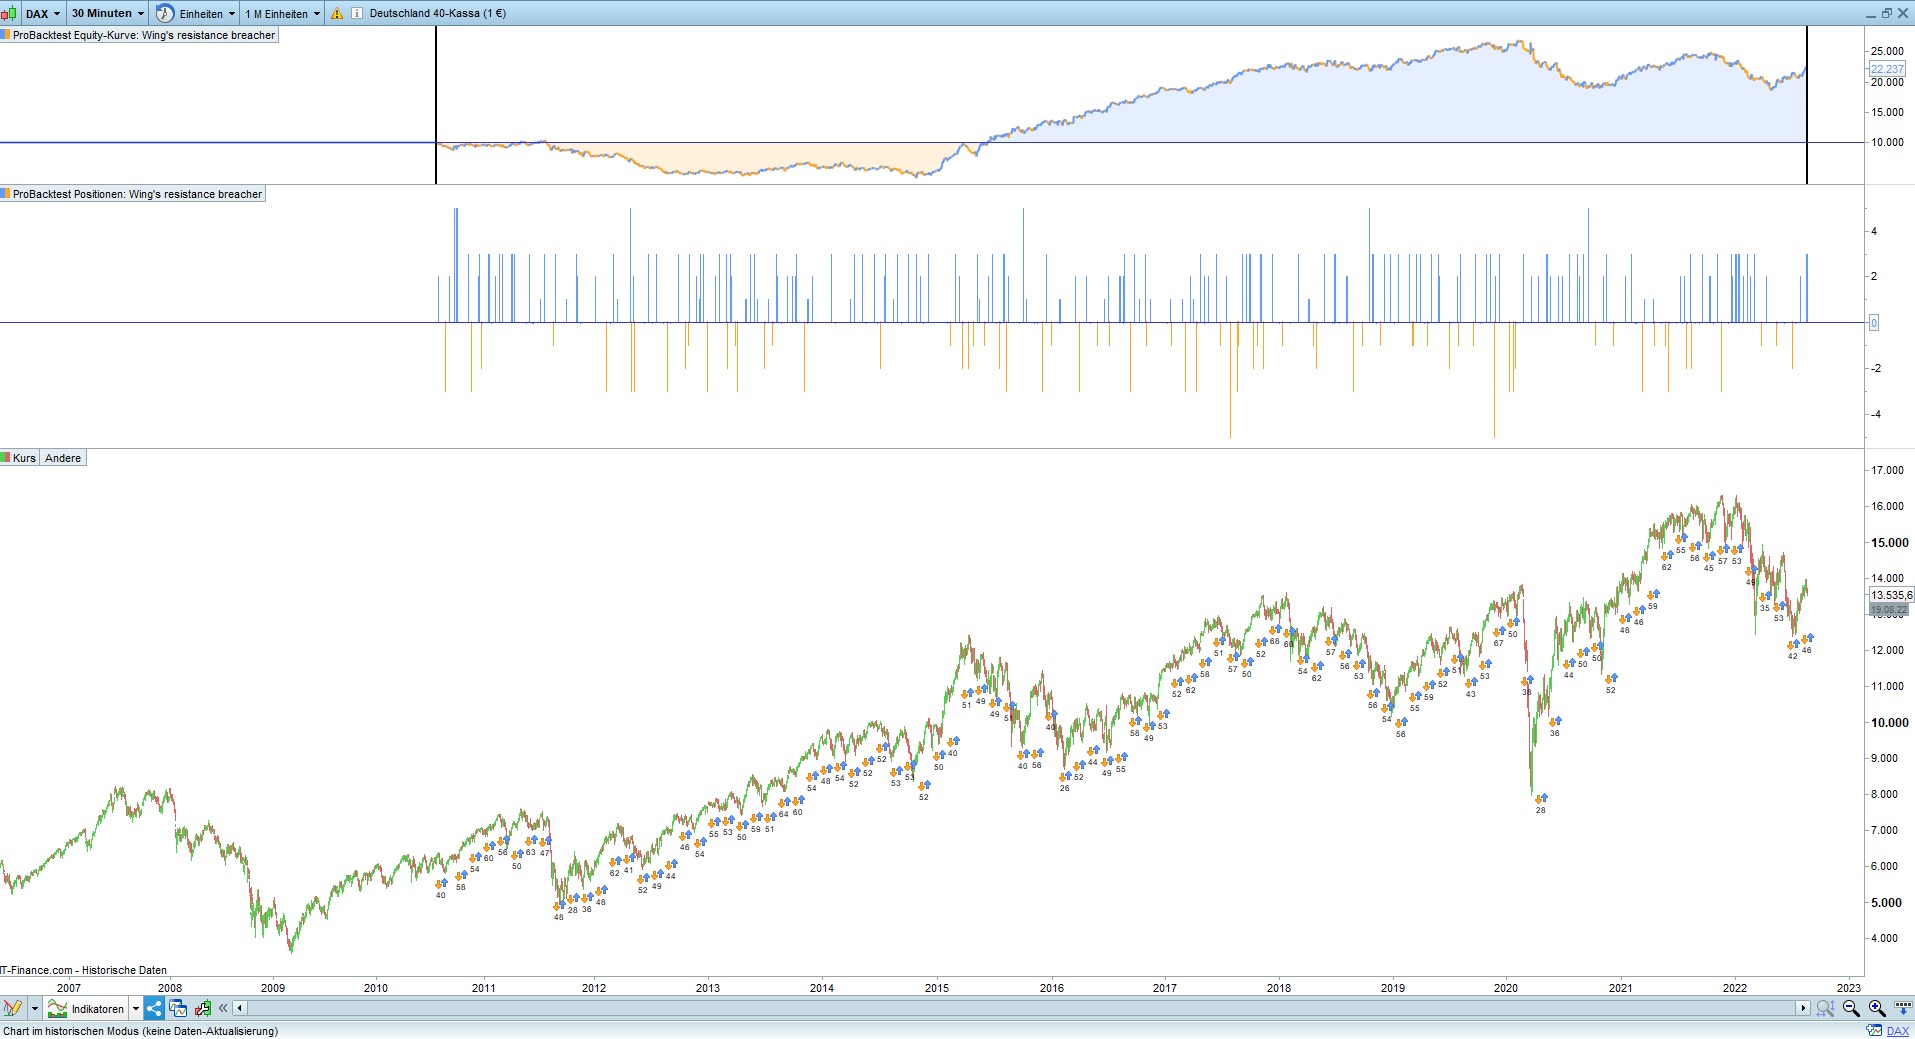Click the yellow warning triangle icon
Image resolution: width=1915 pixels, height=1039 pixels.
(x=337, y=13)
